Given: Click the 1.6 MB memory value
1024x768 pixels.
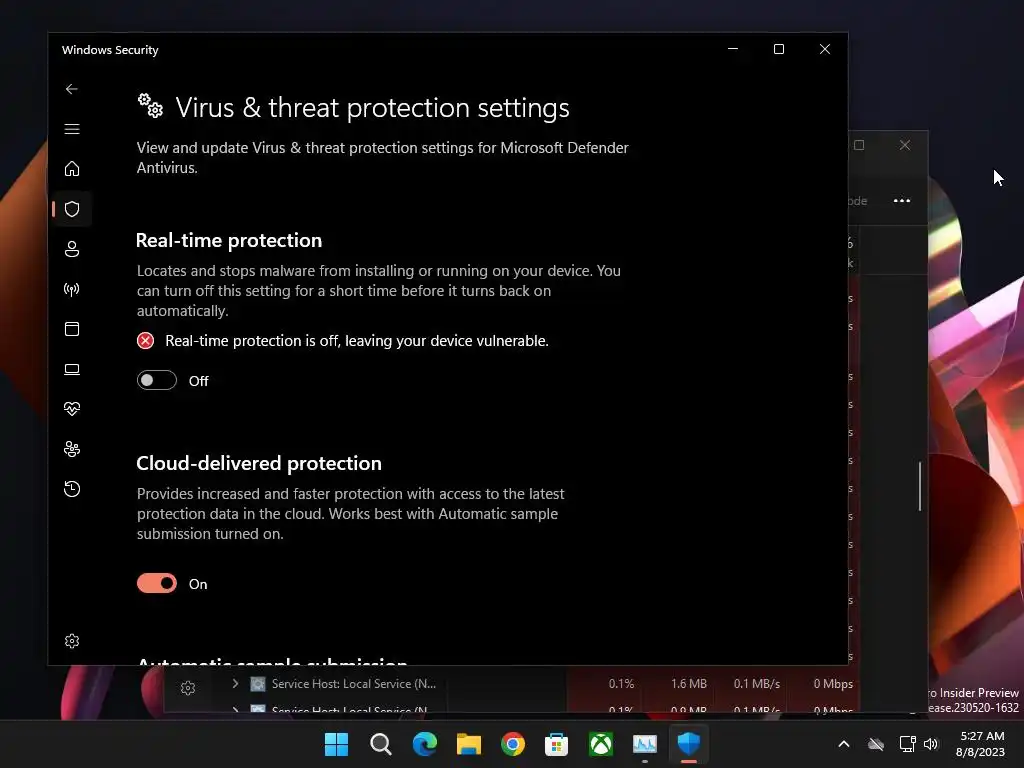Looking at the screenshot, I should click(x=689, y=684).
